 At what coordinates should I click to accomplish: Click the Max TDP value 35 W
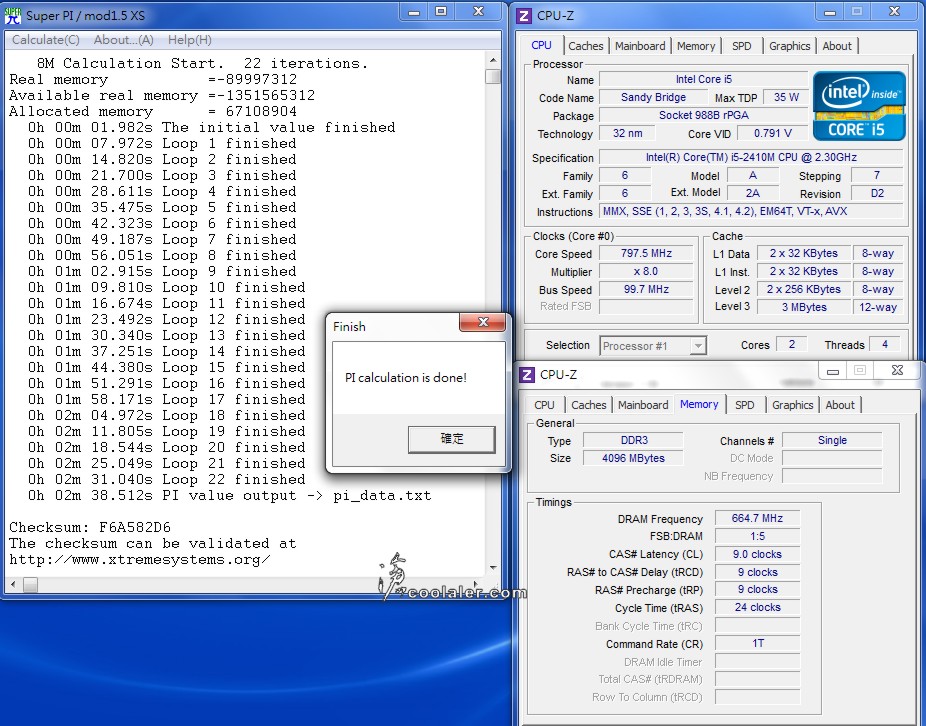click(x=786, y=97)
